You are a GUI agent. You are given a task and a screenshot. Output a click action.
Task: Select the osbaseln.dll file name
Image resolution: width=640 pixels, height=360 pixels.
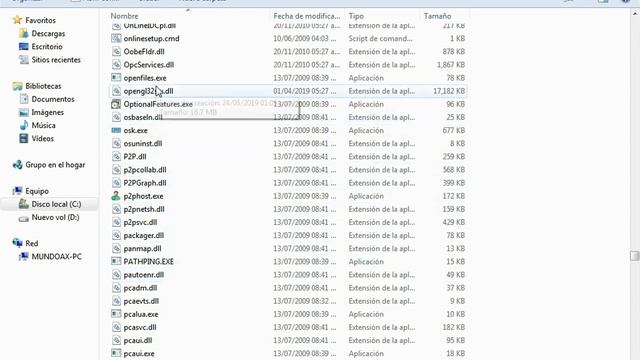click(x=143, y=117)
